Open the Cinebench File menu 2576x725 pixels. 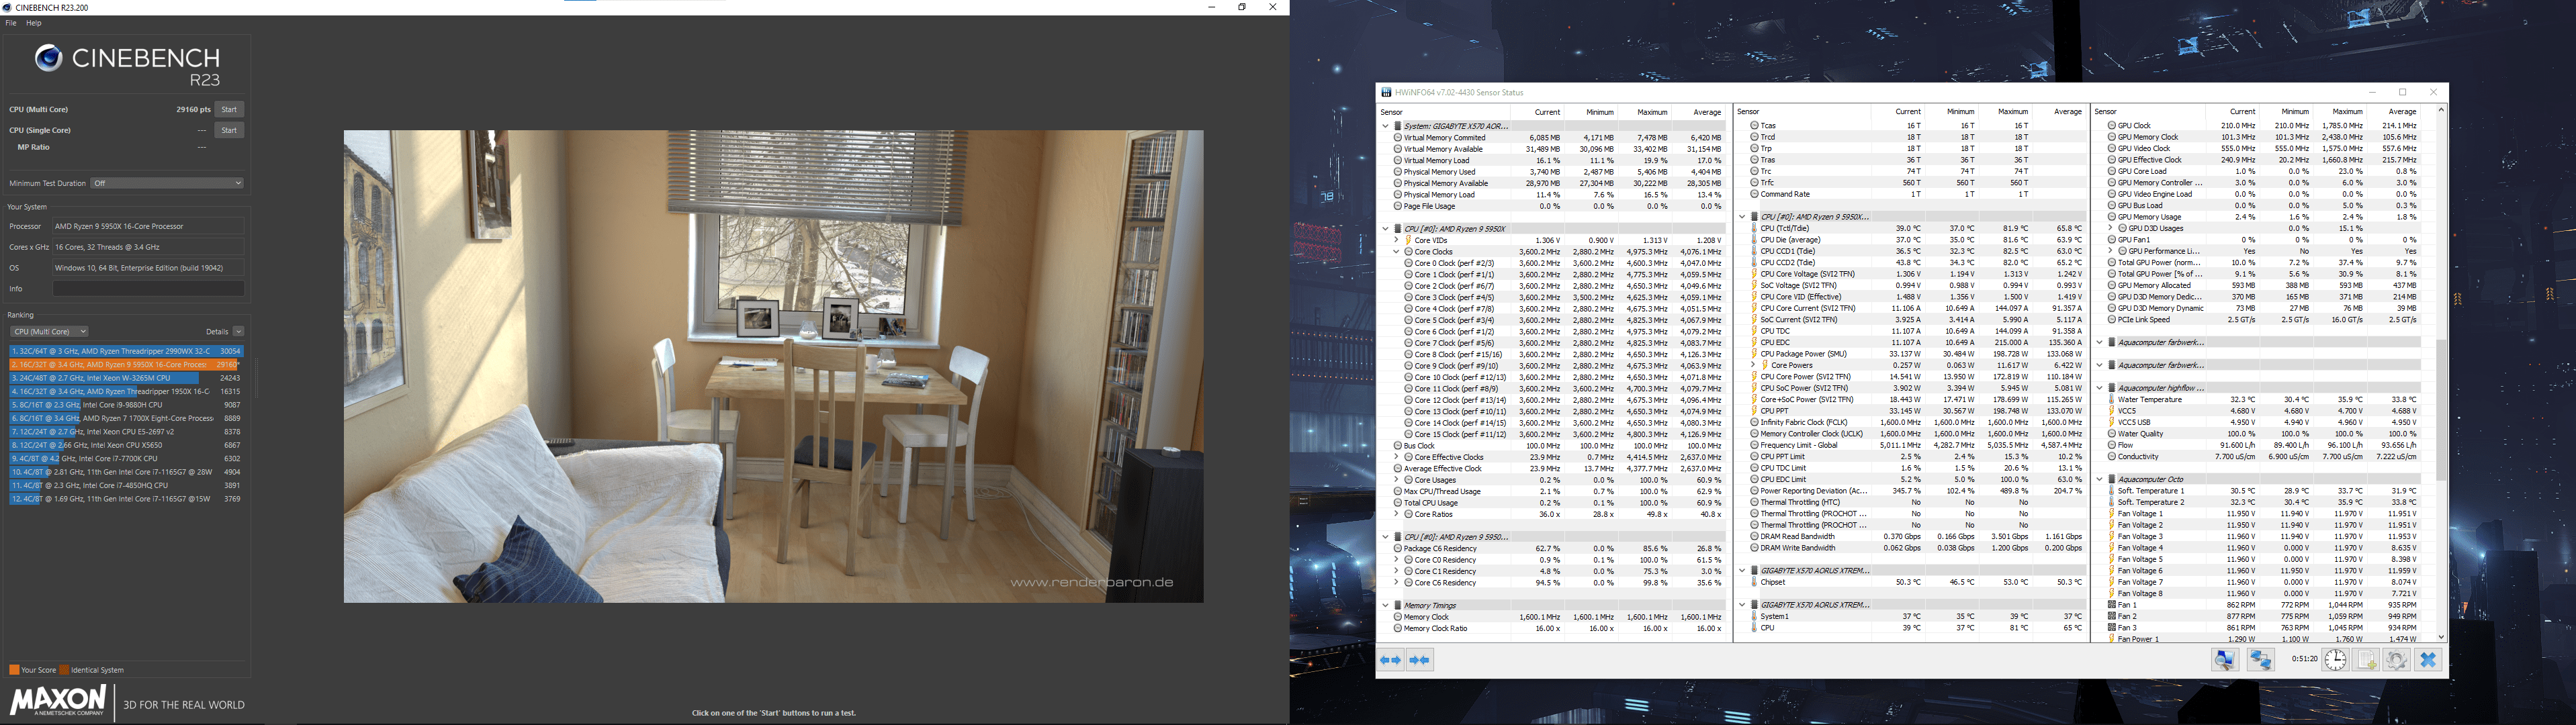(x=11, y=23)
